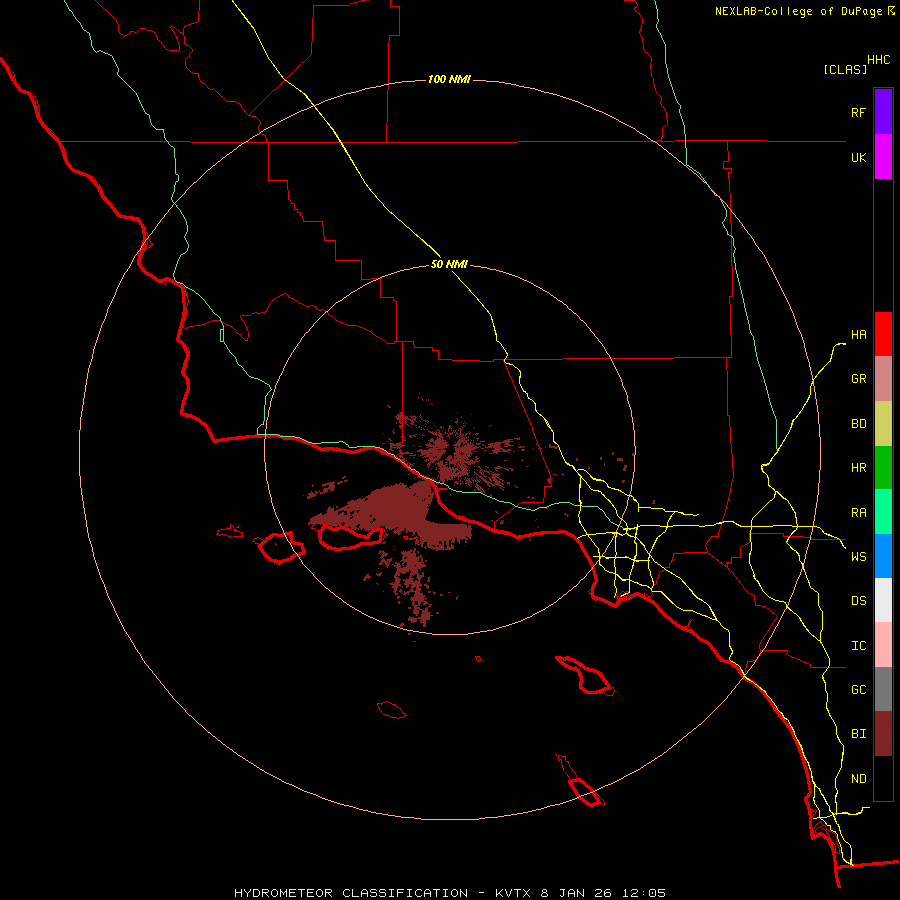Click the UK legend label

tap(858, 157)
